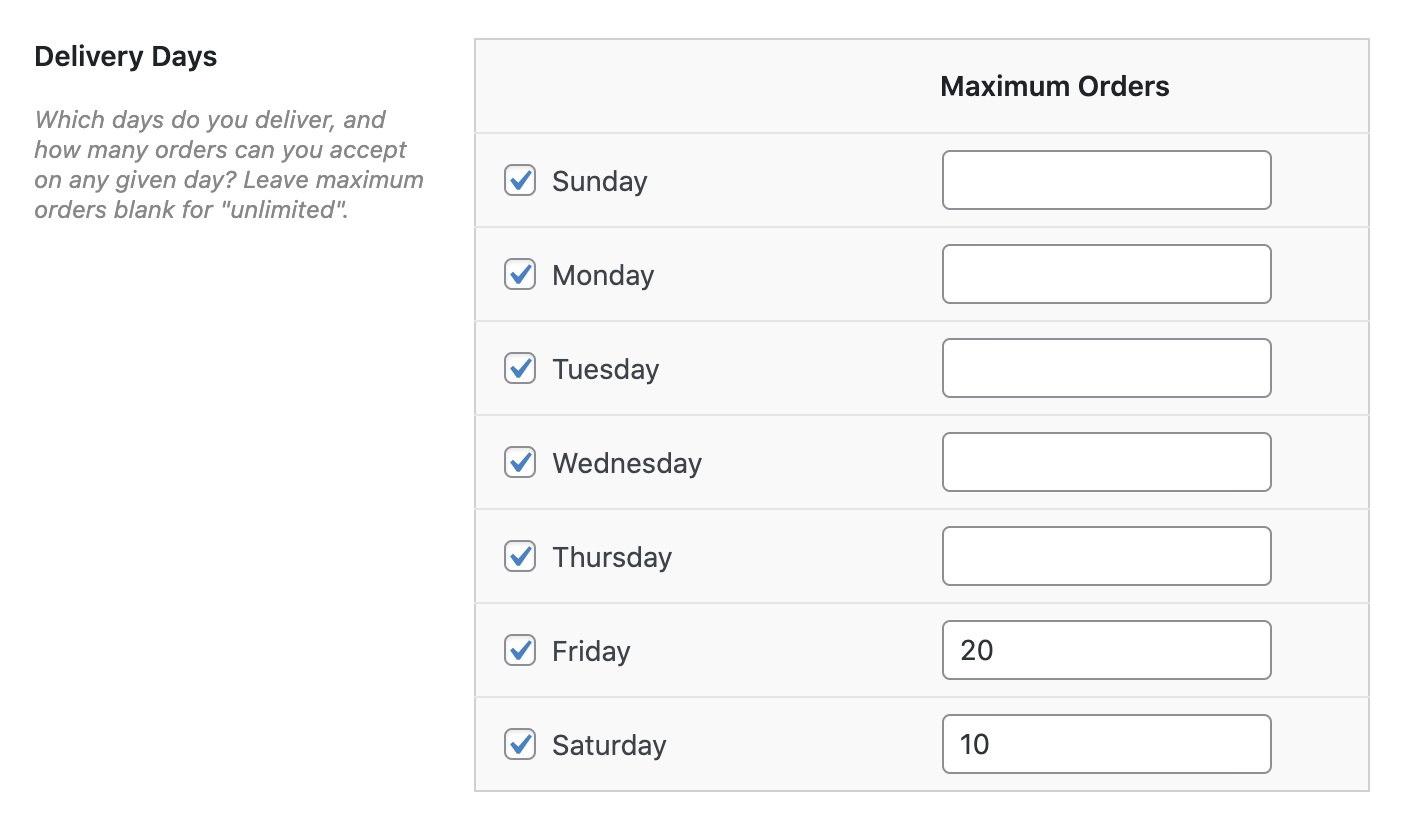1410x834 pixels.
Task: Turn off the Thursday checkbox
Action: click(x=520, y=557)
